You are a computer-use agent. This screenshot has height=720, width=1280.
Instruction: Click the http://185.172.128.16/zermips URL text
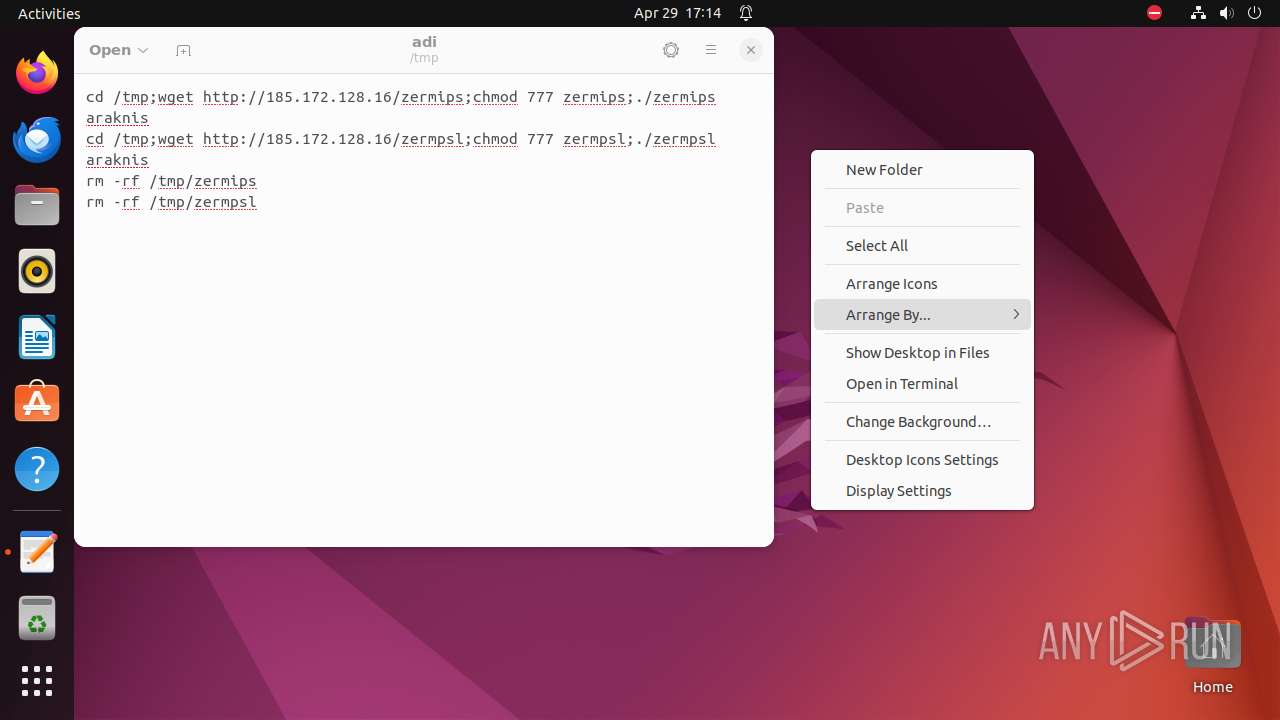pos(333,97)
